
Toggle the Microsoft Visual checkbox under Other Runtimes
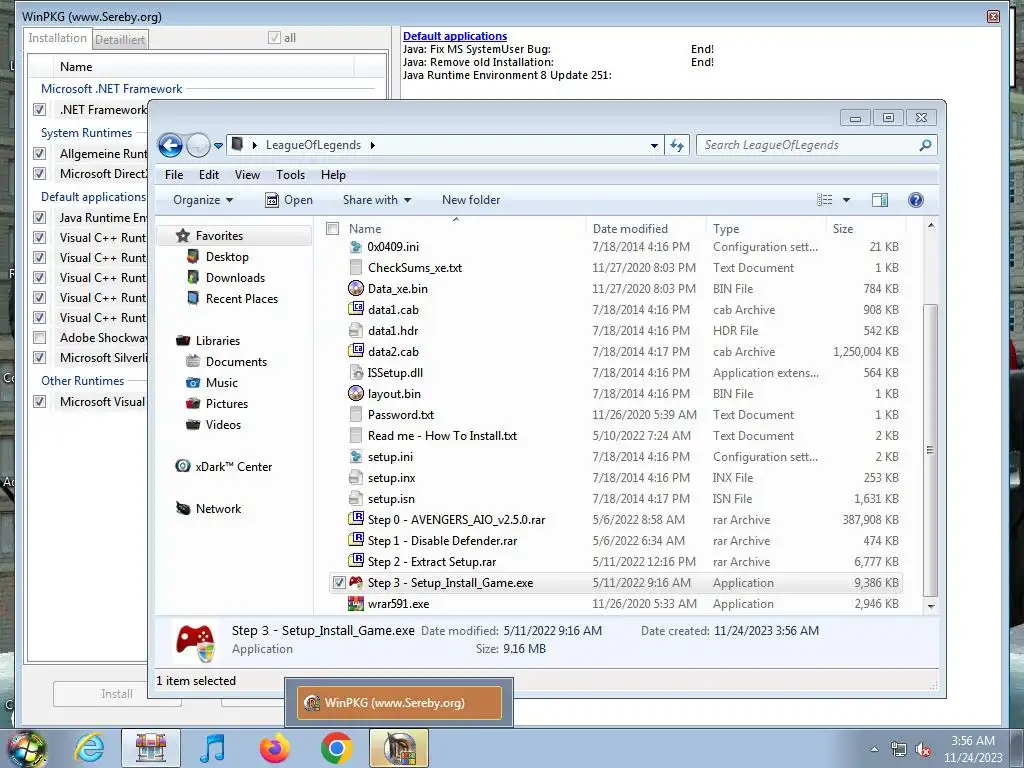(x=40, y=402)
